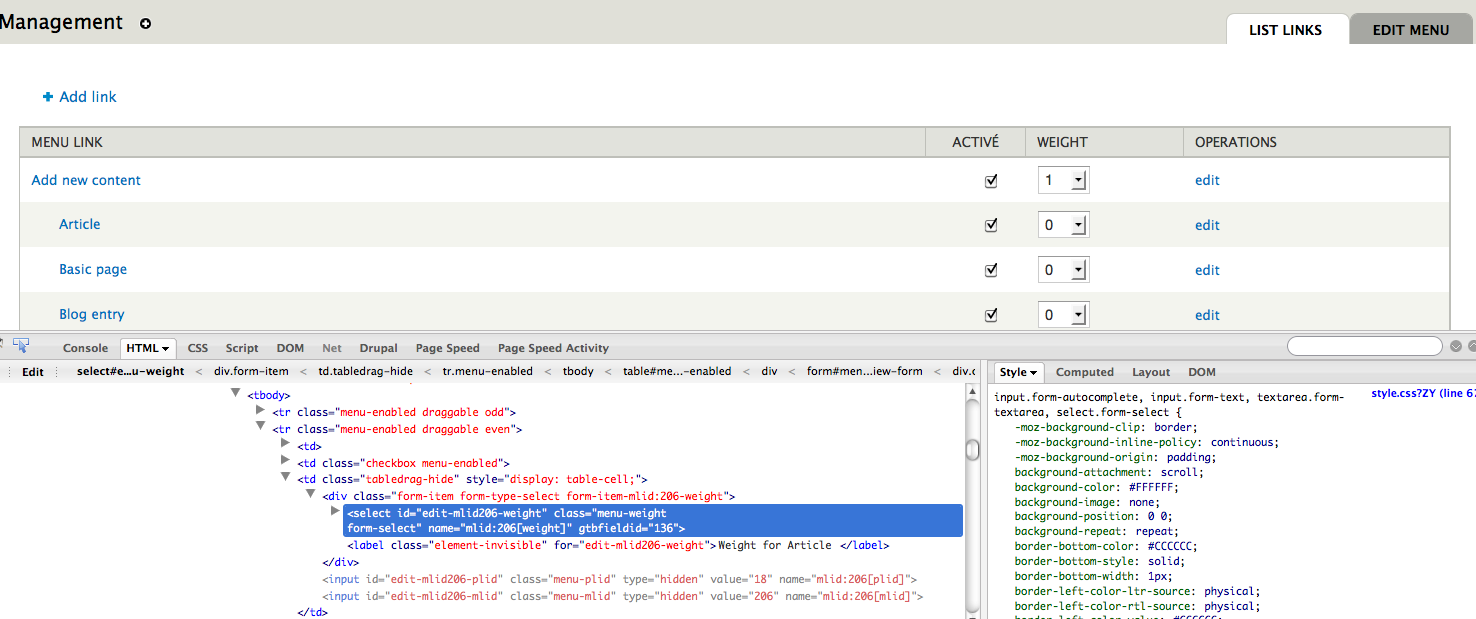Screen dimensions: 1476x619
Task: Select the element inspector arrow tool in Firebug
Action: pyautogui.click(x=22, y=344)
